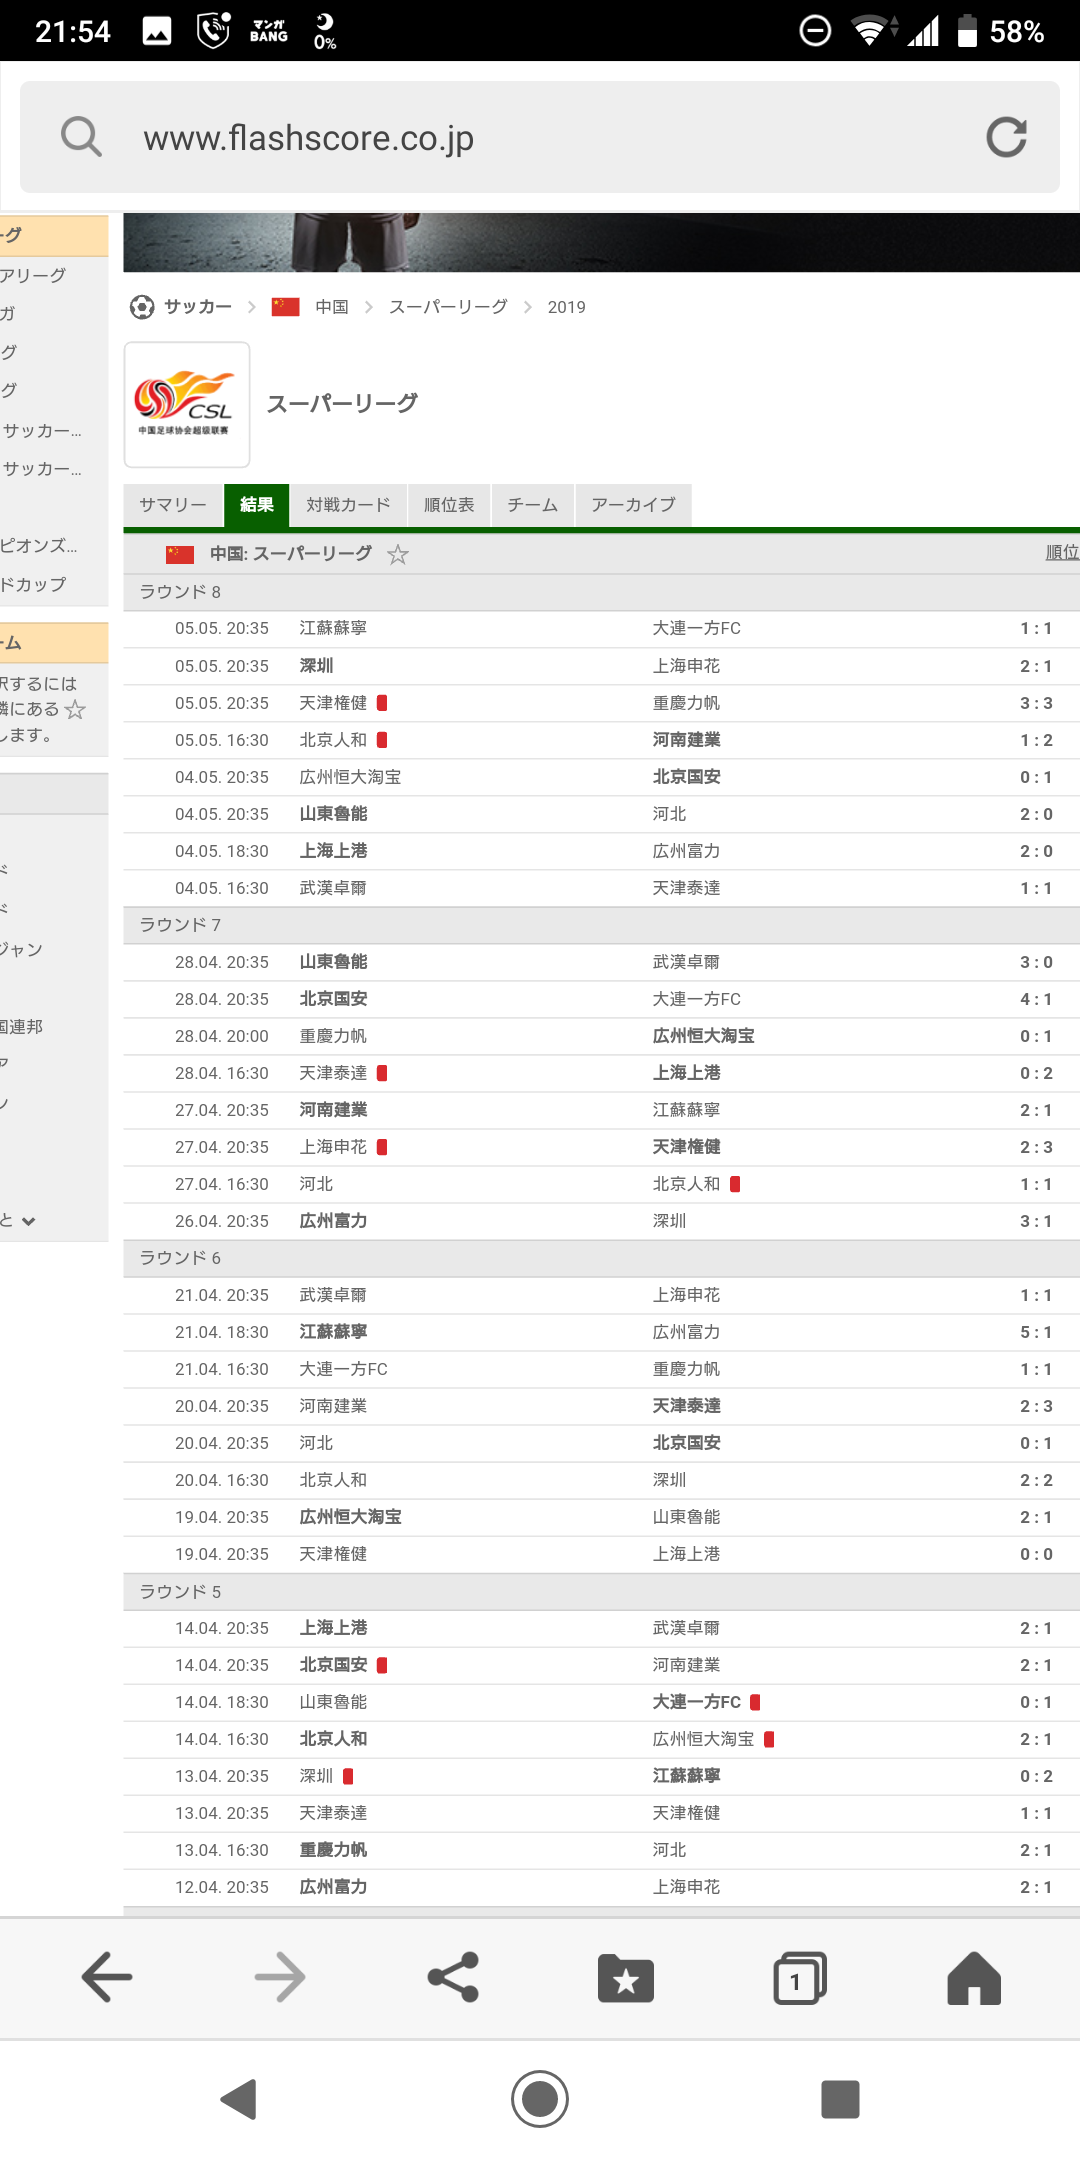Tap the browser back arrow
The height and width of the screenshot is (2160, 1080).
coord(107,1977)
